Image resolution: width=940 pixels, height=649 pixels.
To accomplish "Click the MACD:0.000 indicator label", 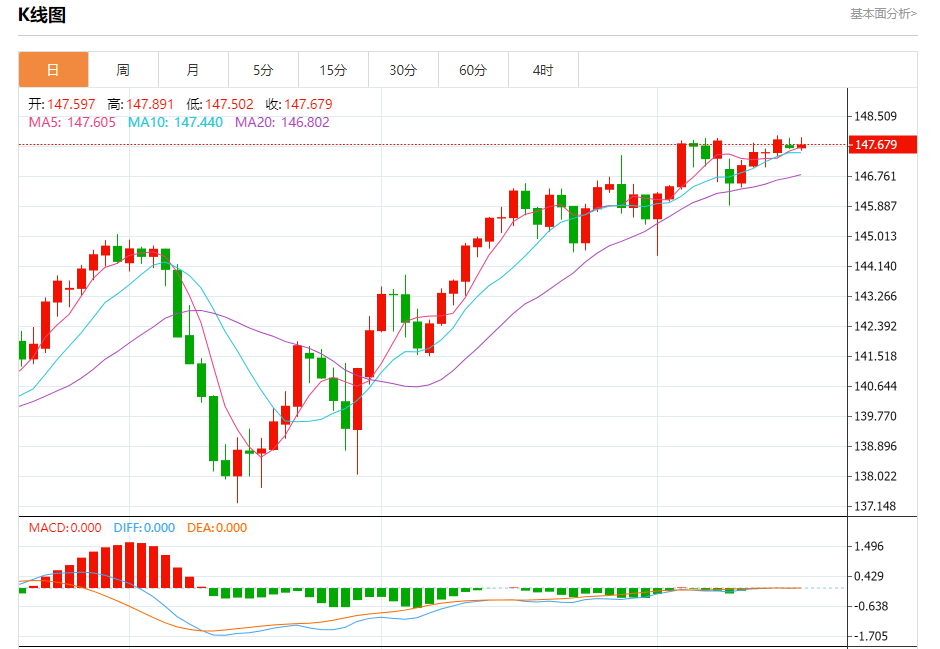I will click(x=65, y=527).
